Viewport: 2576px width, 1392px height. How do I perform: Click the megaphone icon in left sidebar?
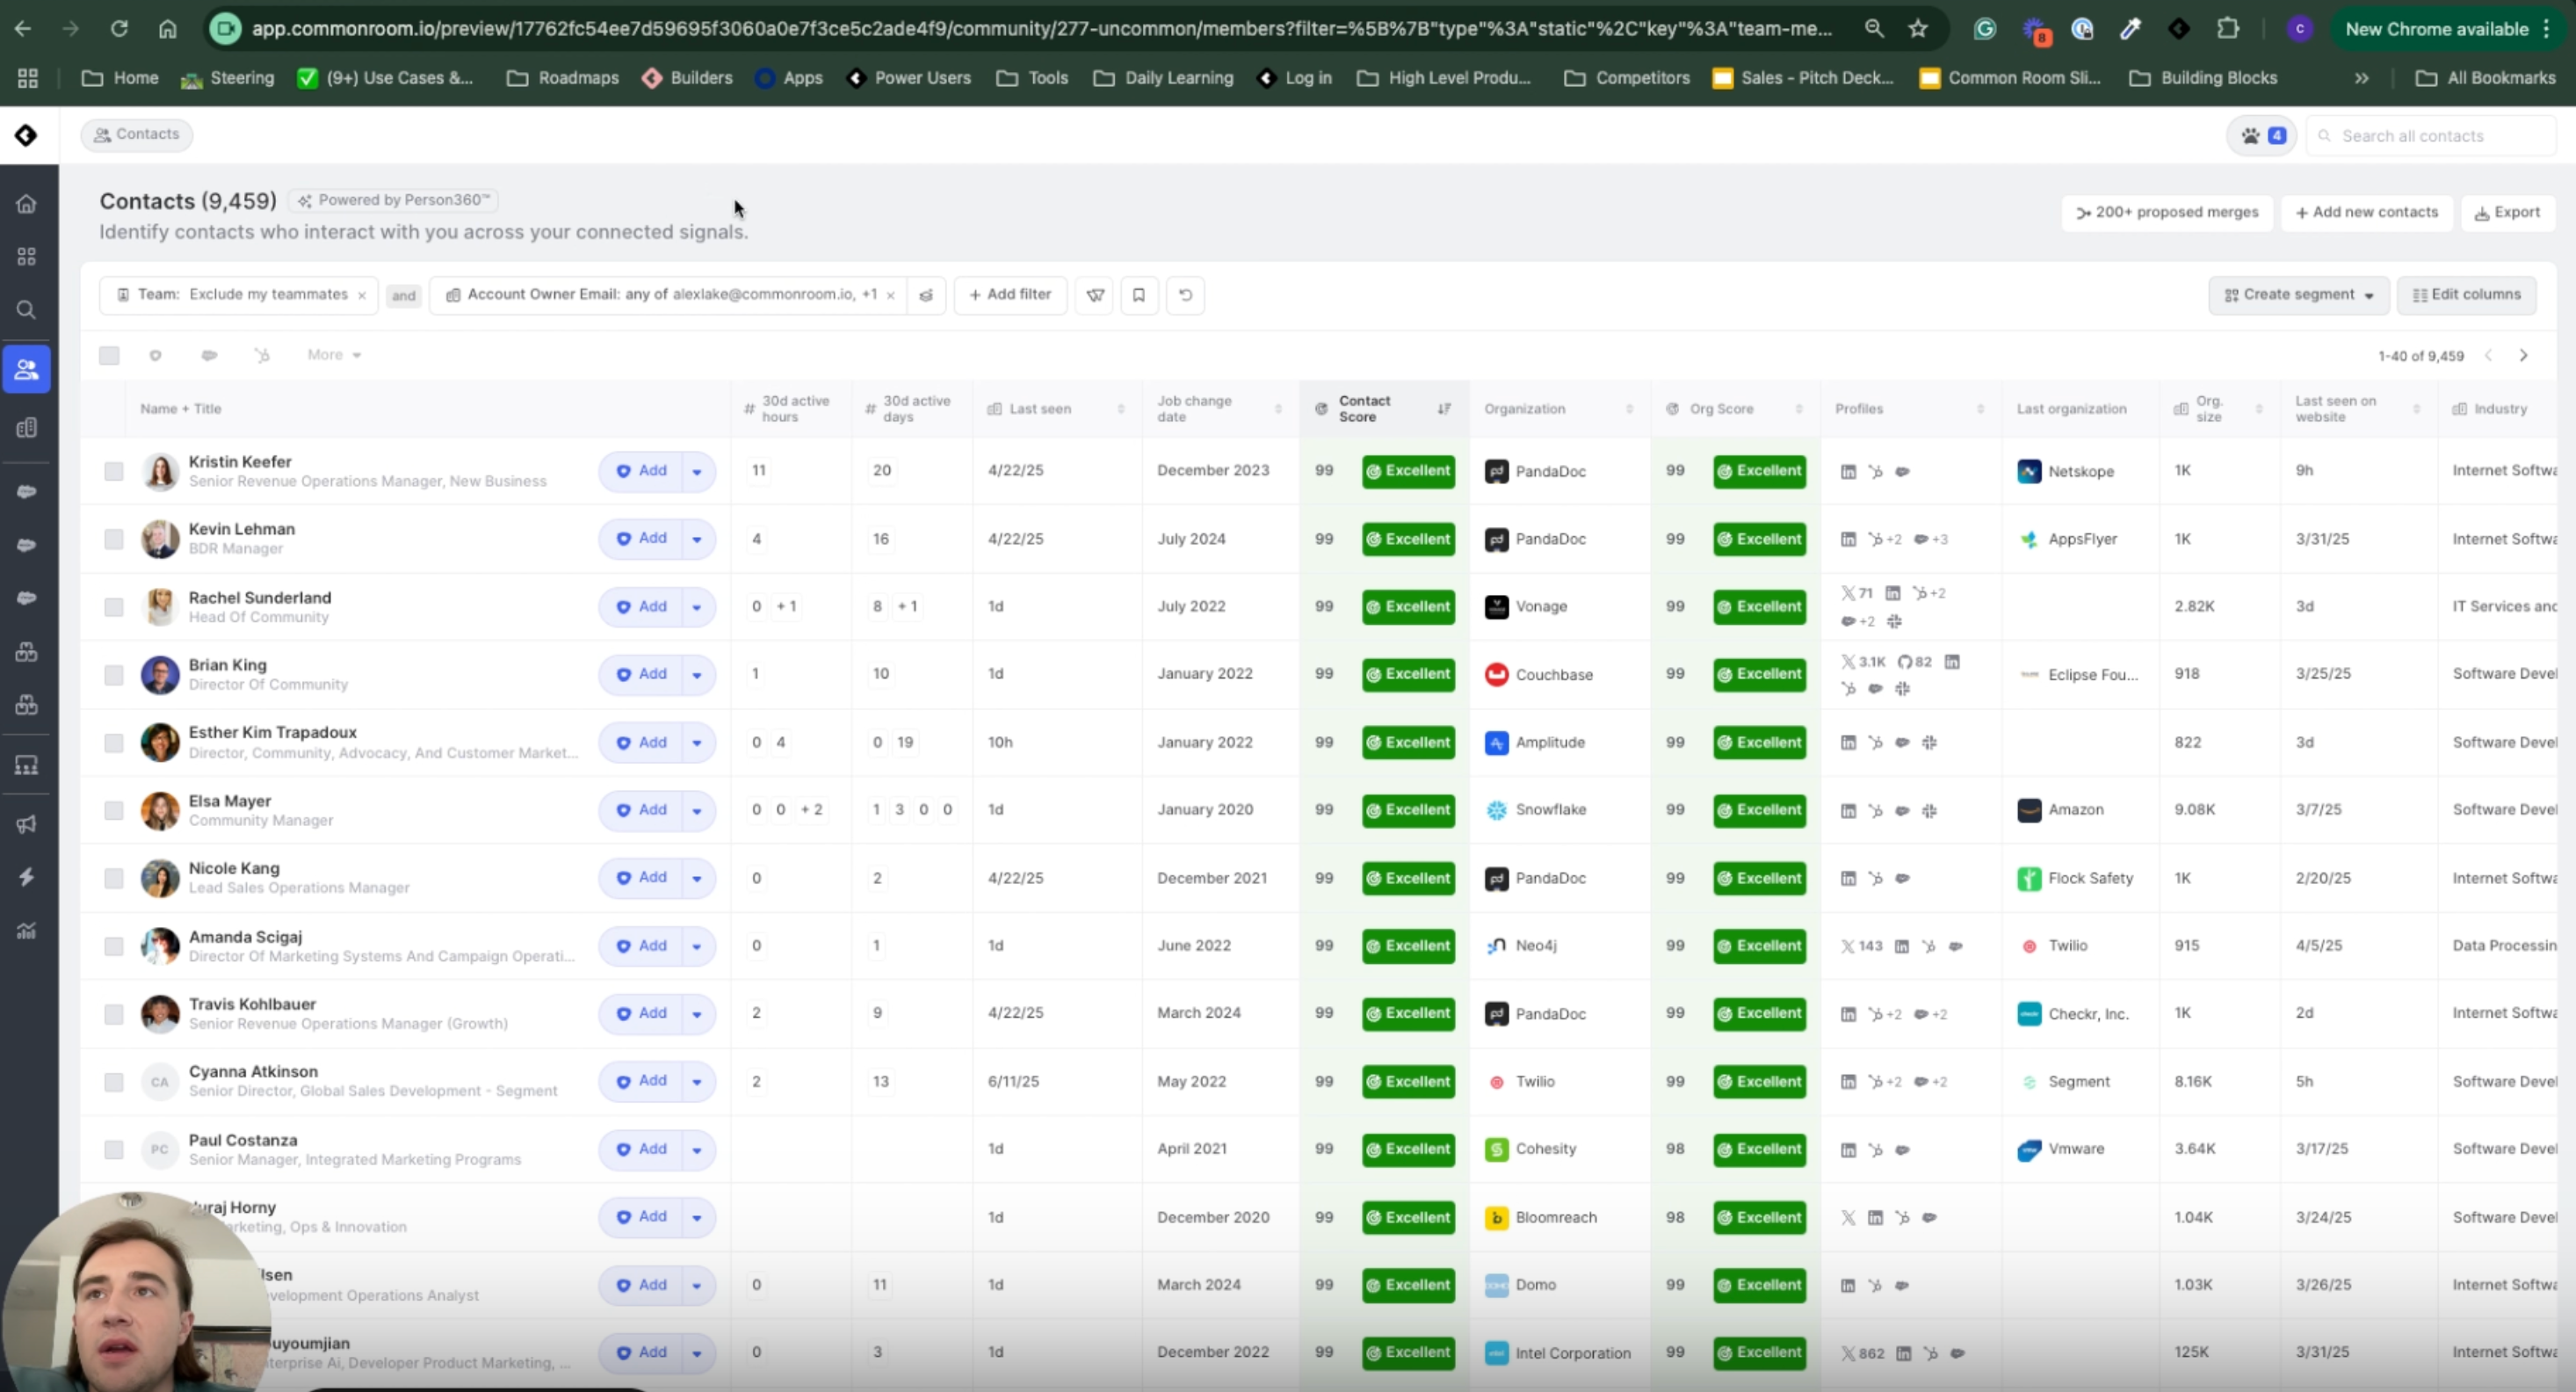27,824
